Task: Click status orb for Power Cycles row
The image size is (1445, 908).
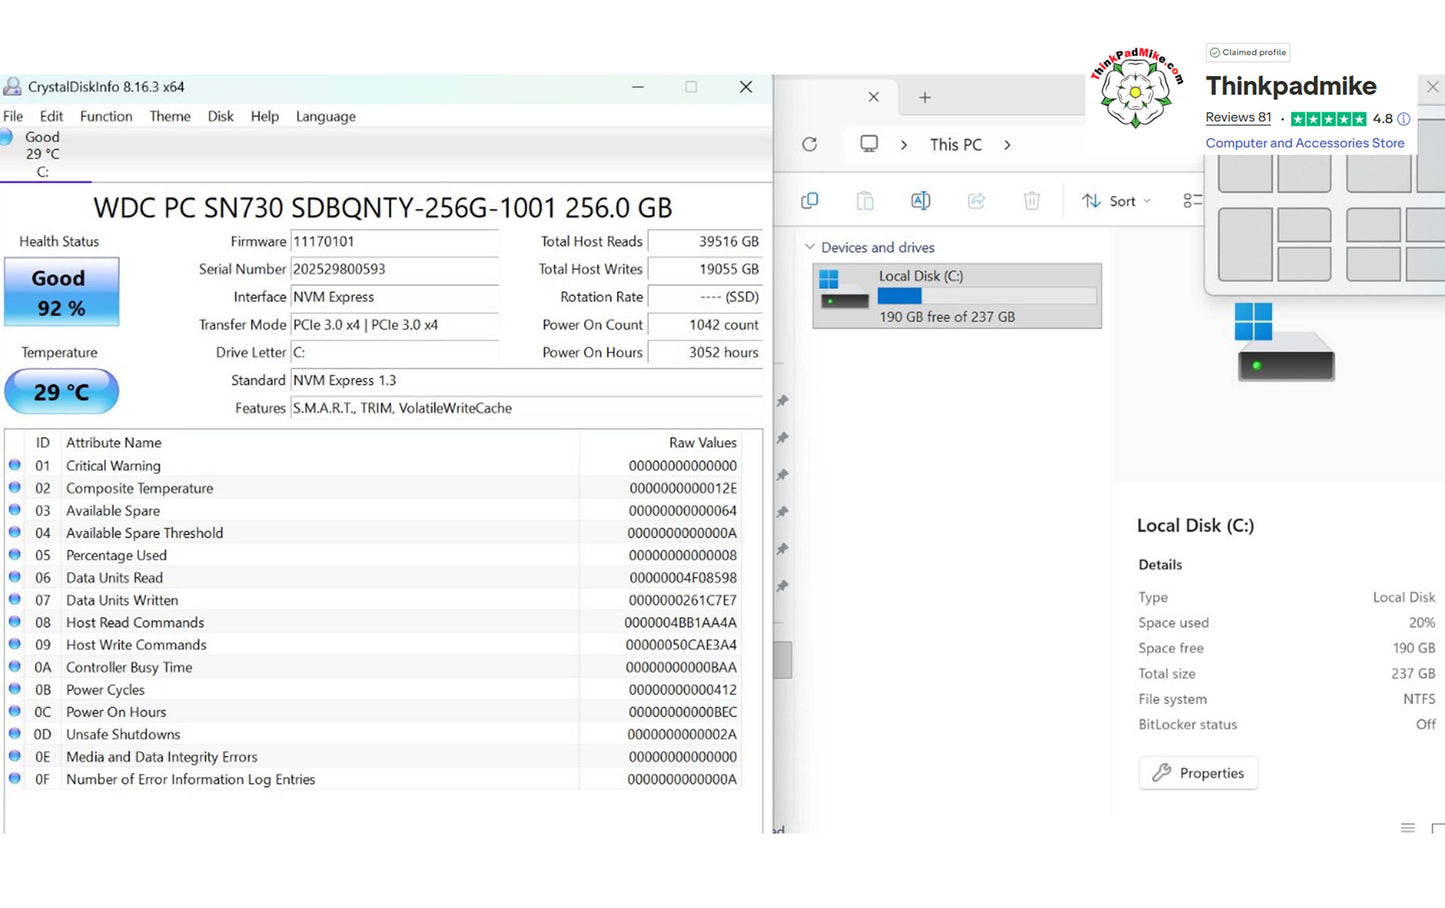Action: [15, 689]
